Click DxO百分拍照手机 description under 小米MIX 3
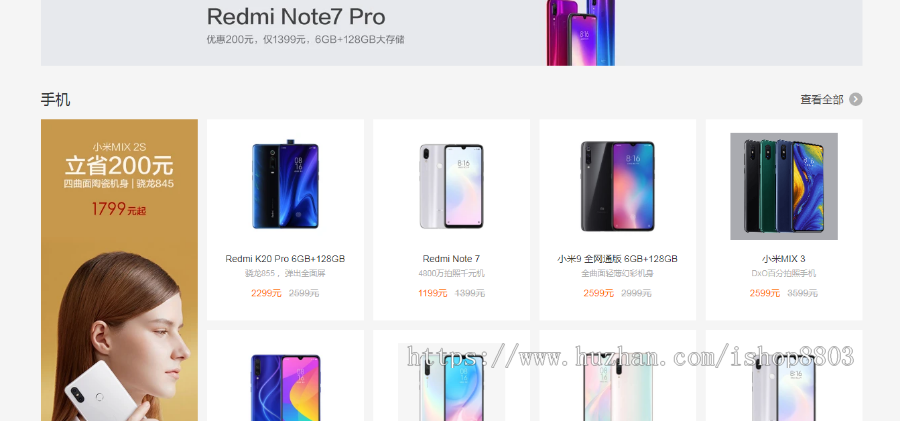The height and width of the screenshot is (421, 900). (783, 273)
